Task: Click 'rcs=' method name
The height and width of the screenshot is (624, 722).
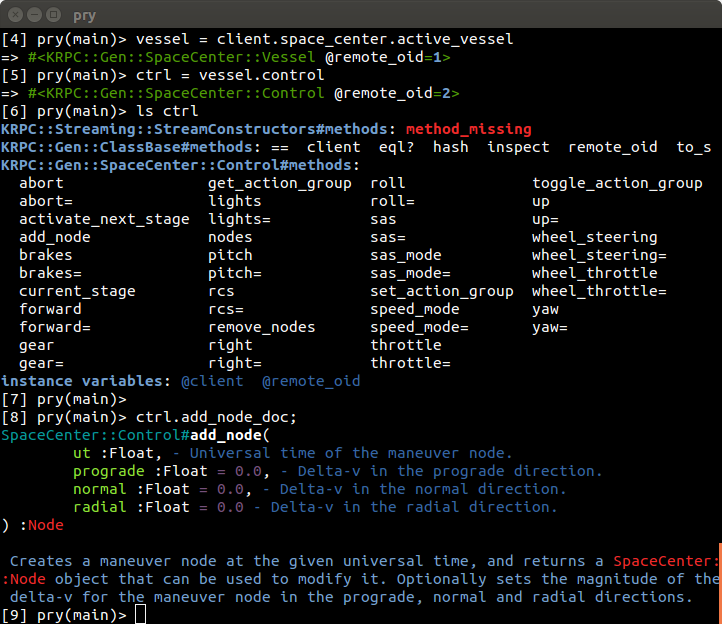Action: pos(226,309)
